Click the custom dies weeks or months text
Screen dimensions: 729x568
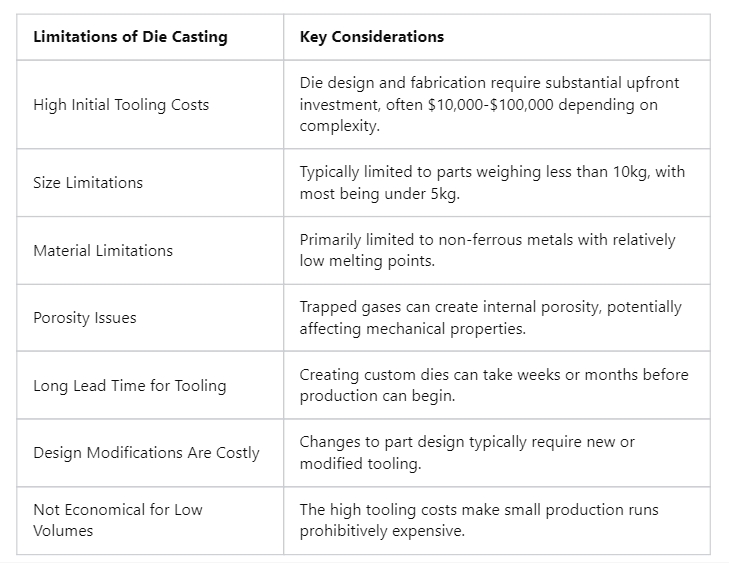(x=494, y=375)
